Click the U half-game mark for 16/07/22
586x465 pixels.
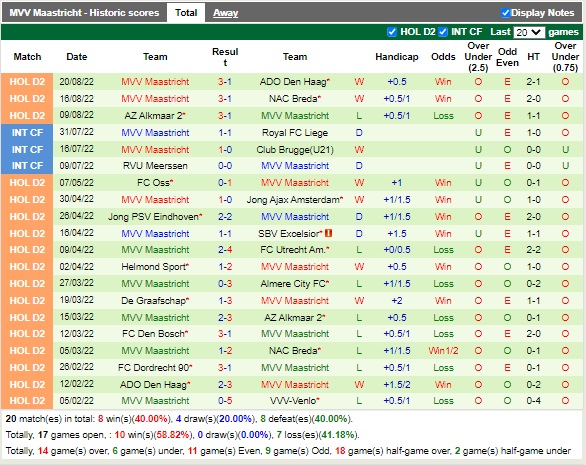565,150
